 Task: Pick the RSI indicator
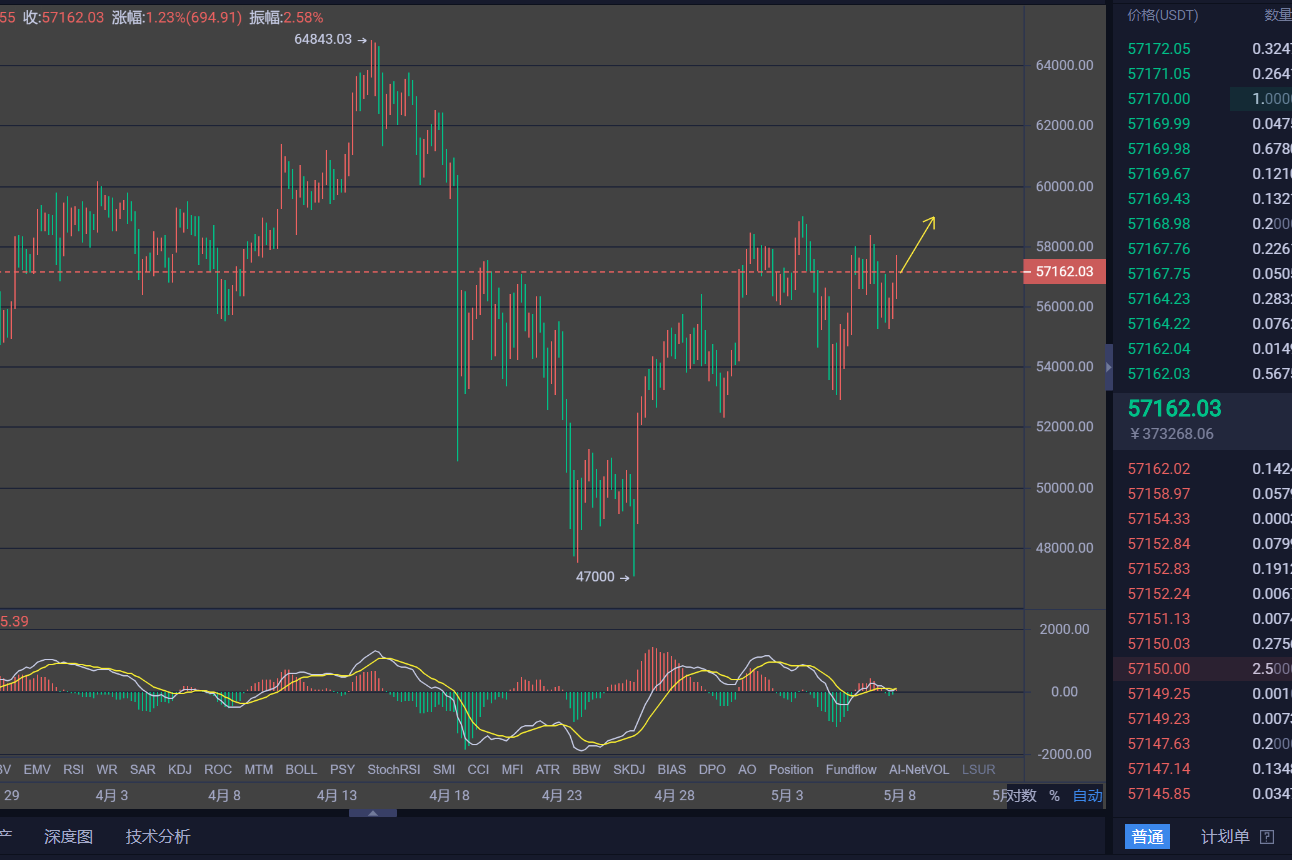tap(74, 769)
